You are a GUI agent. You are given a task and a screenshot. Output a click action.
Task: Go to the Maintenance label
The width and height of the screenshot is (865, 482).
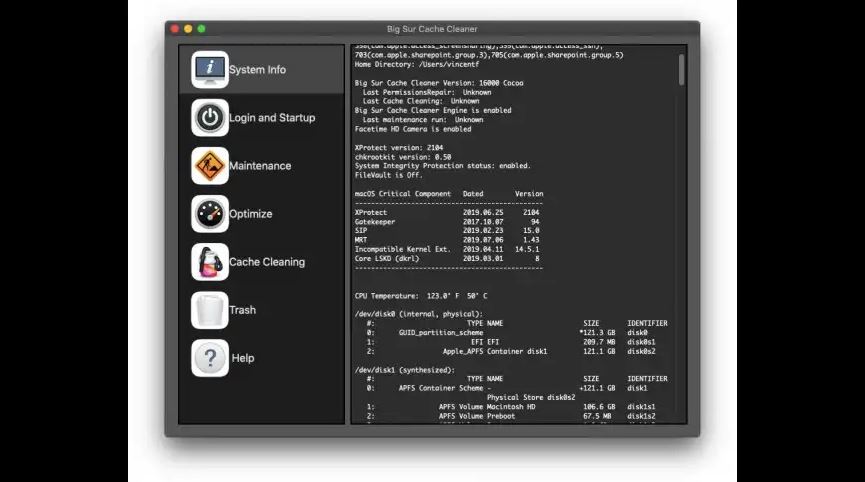point(260,166)
